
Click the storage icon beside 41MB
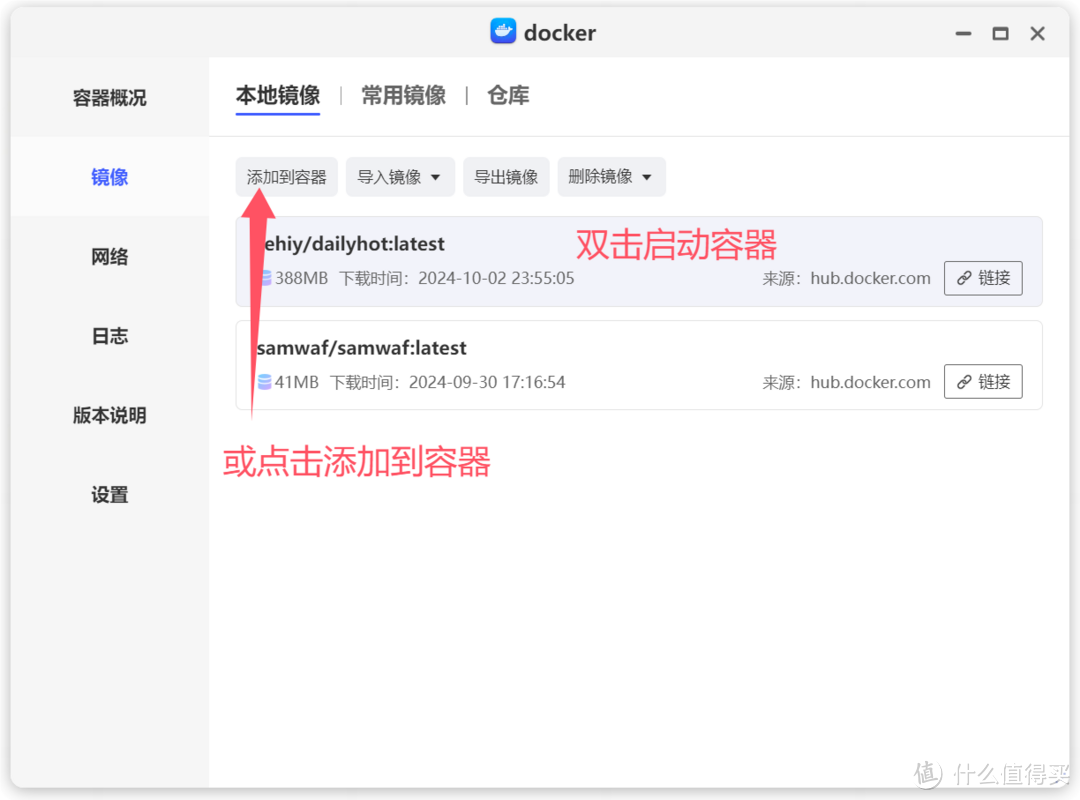tap(262, 382)
